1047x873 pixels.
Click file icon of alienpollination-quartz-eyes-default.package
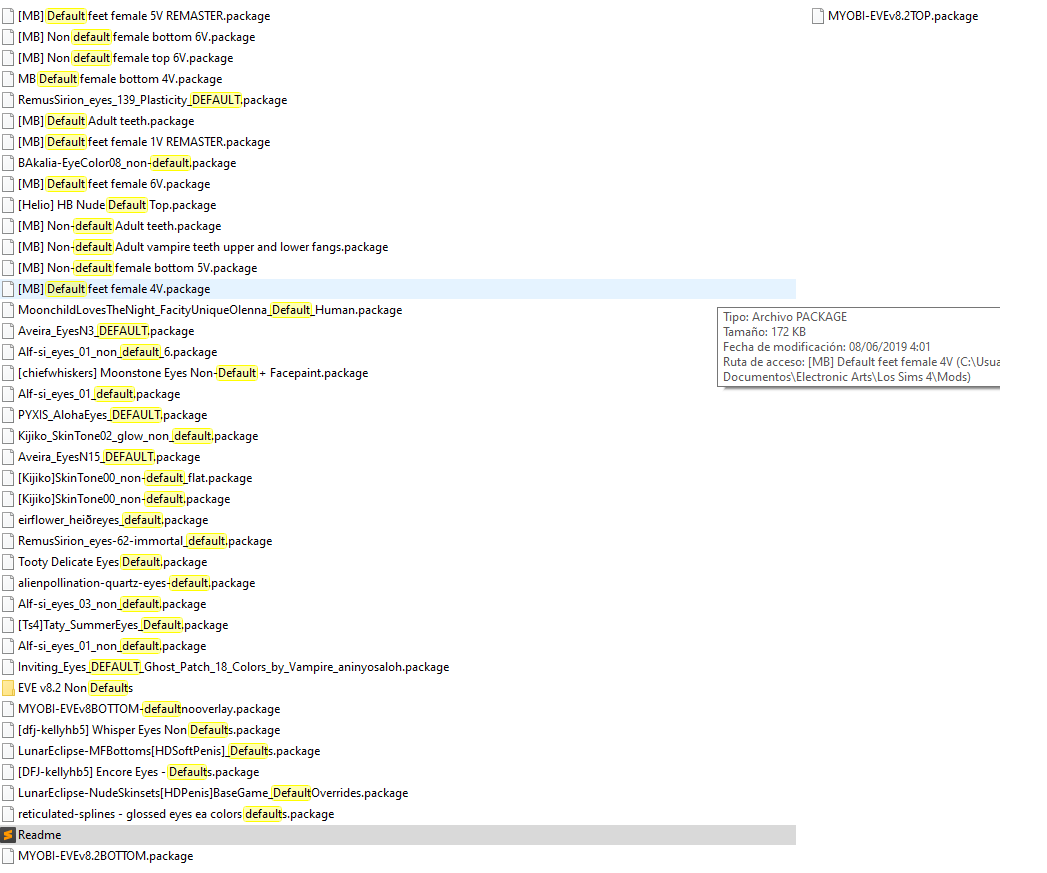[x=8, y=583]
